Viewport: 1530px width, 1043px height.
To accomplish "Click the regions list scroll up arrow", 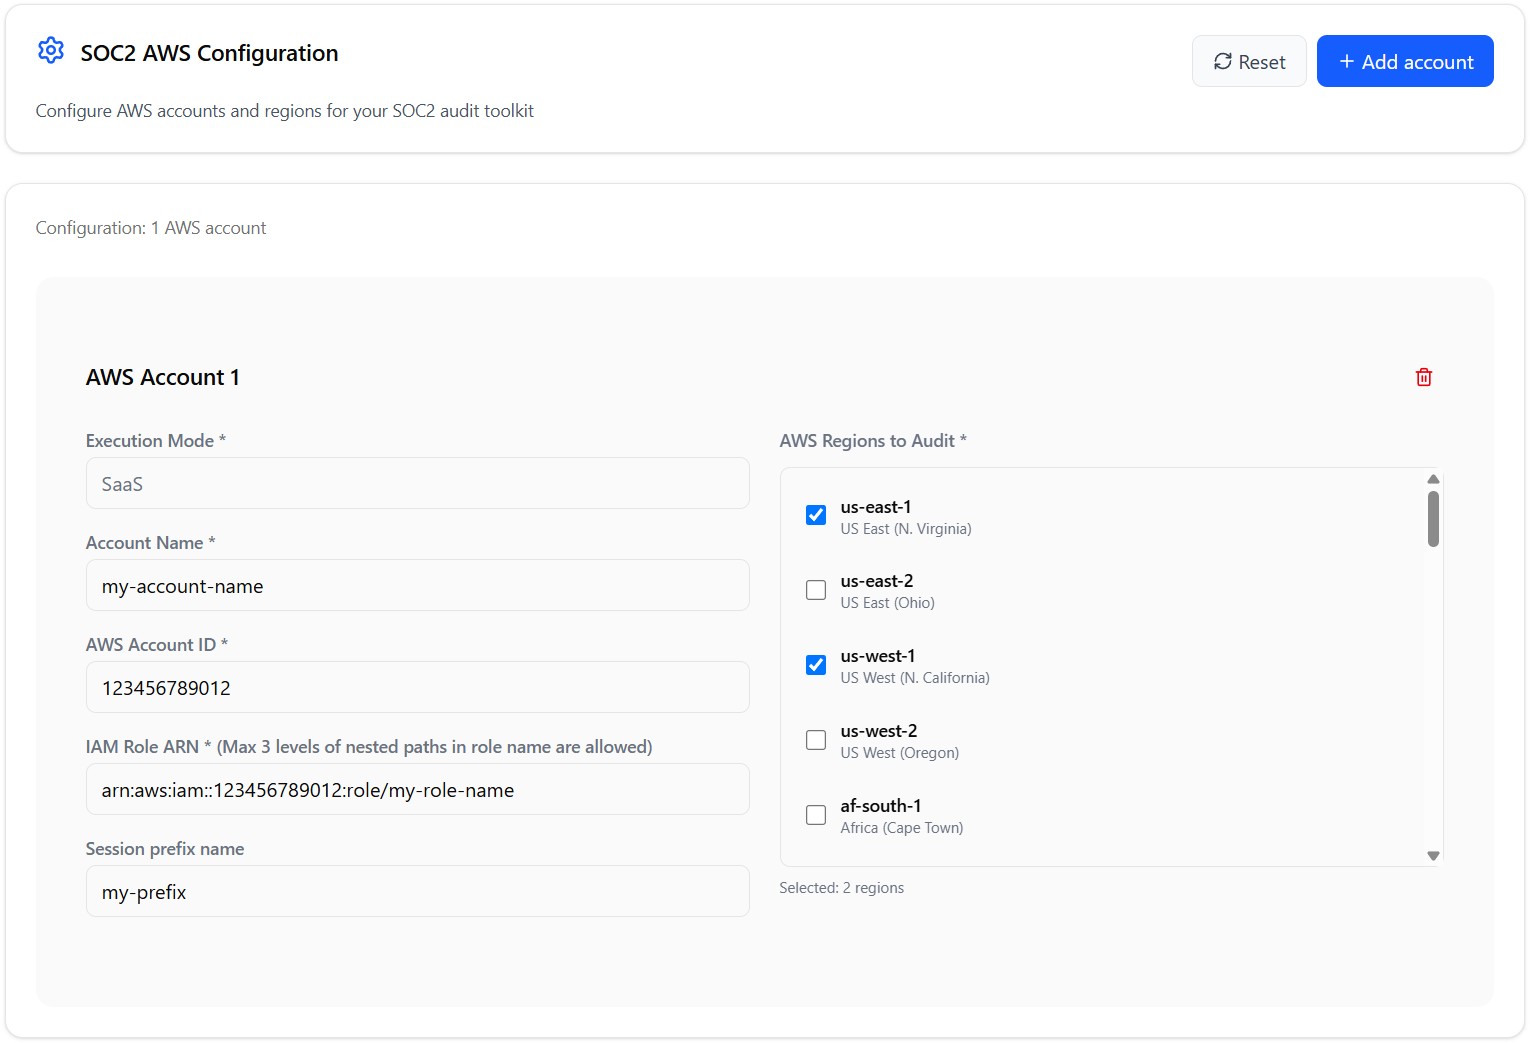I will [1433, 479].
